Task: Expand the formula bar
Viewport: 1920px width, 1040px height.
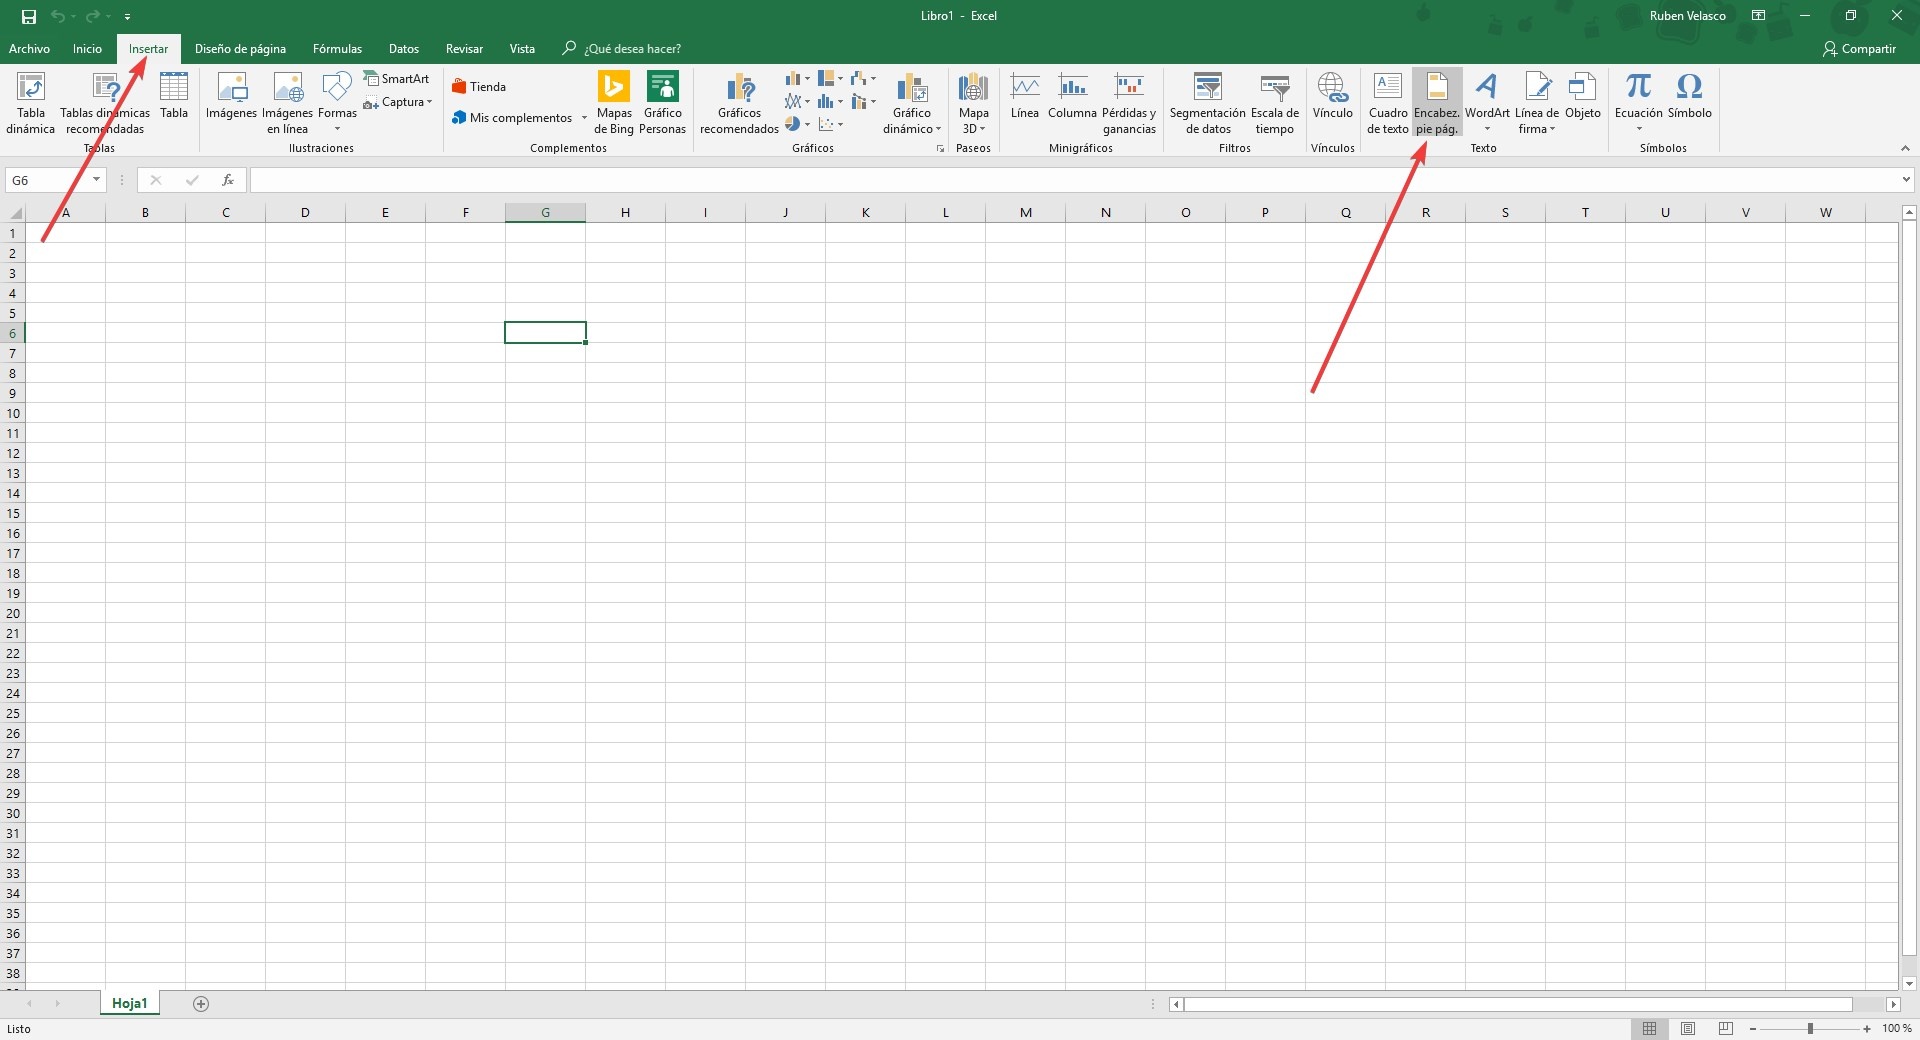Action: point(1906,180)
